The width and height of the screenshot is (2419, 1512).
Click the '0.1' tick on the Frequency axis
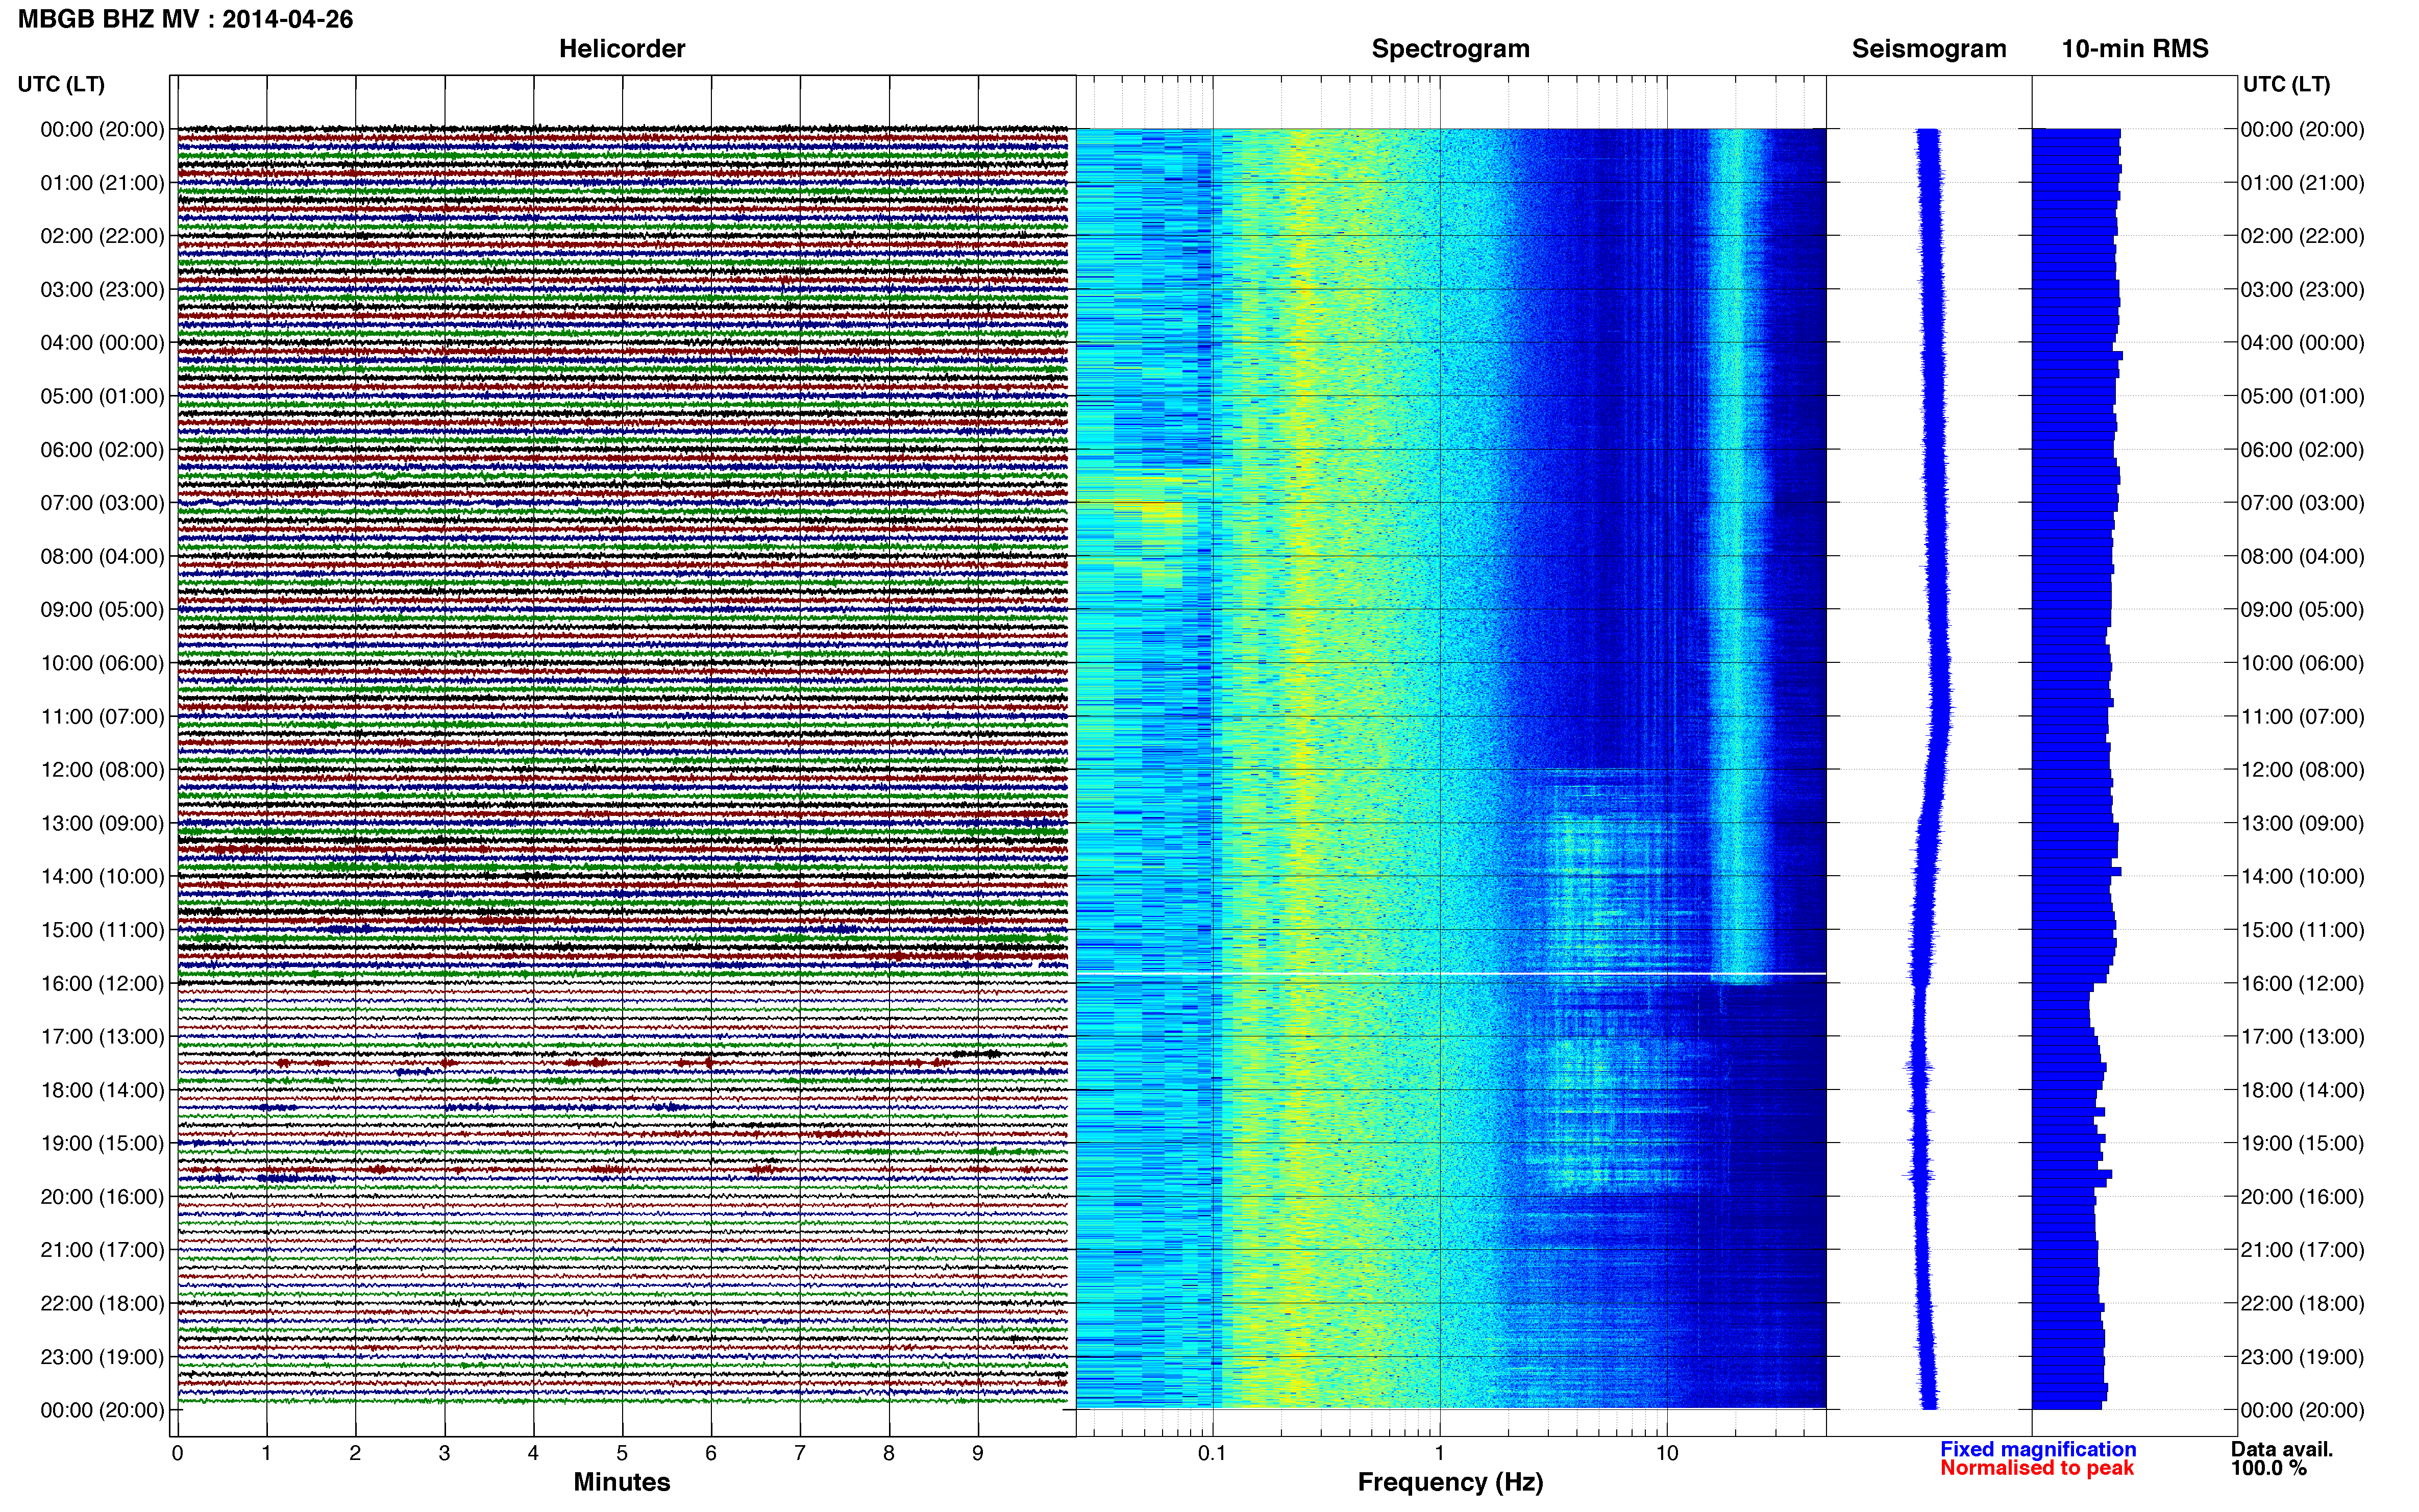click(x=1212, y=1453)
